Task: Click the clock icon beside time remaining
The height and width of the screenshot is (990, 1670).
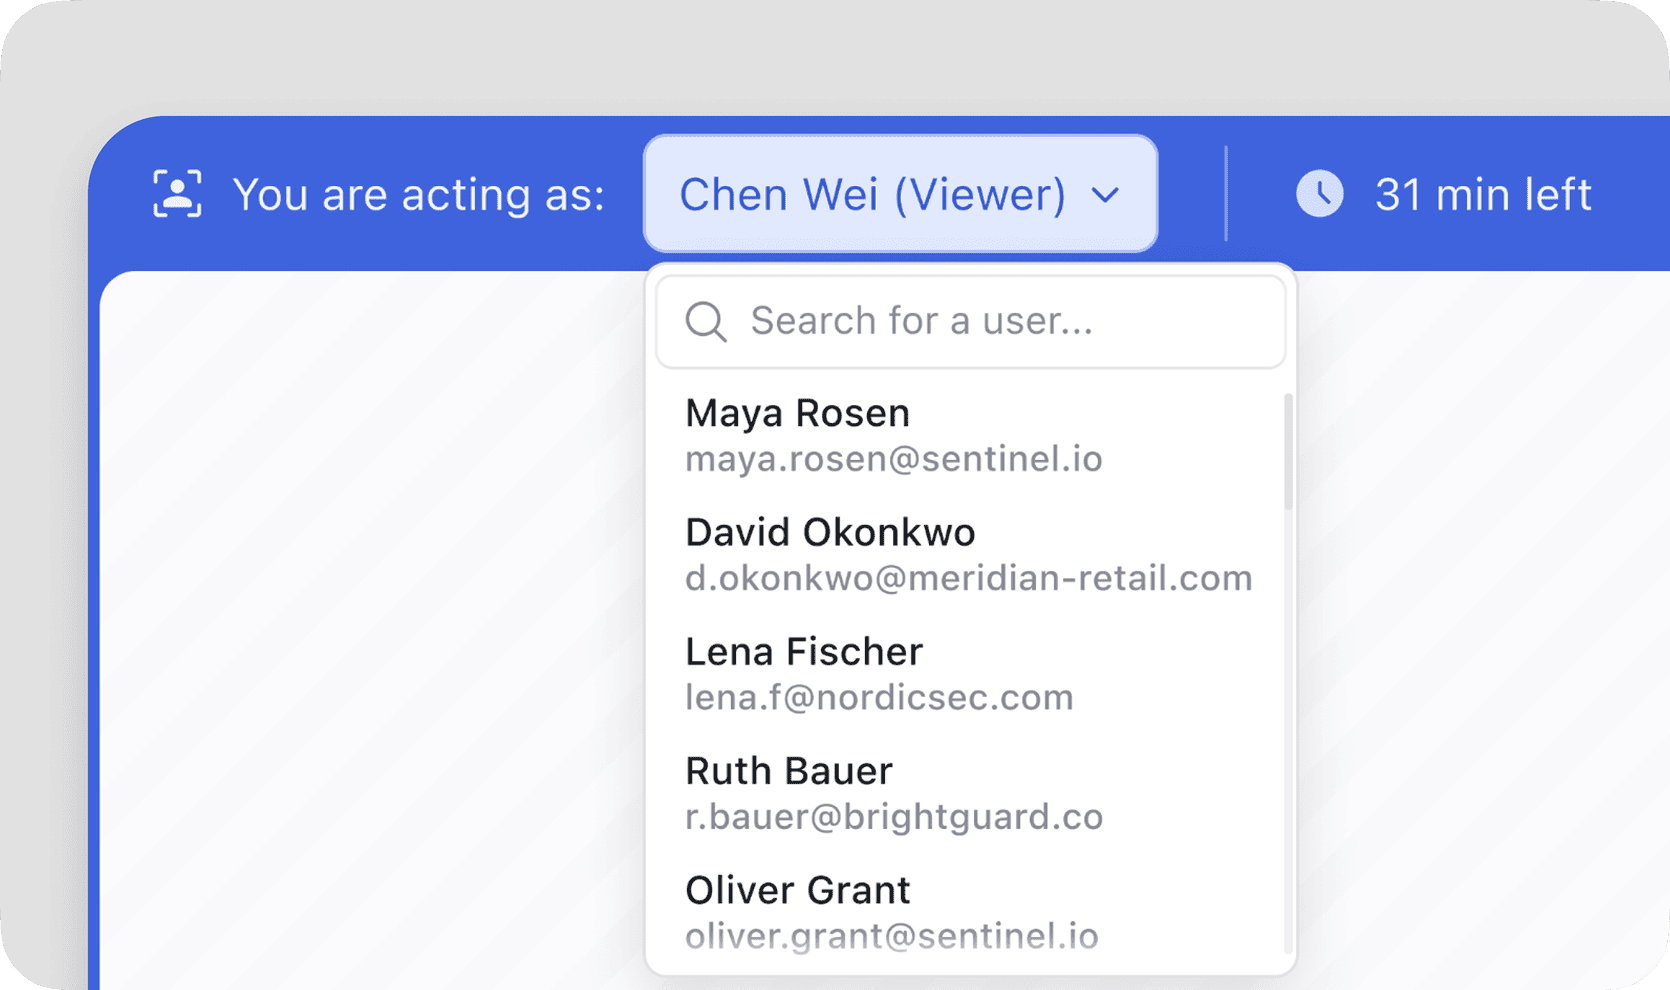Action: (x=1320, y=194)
